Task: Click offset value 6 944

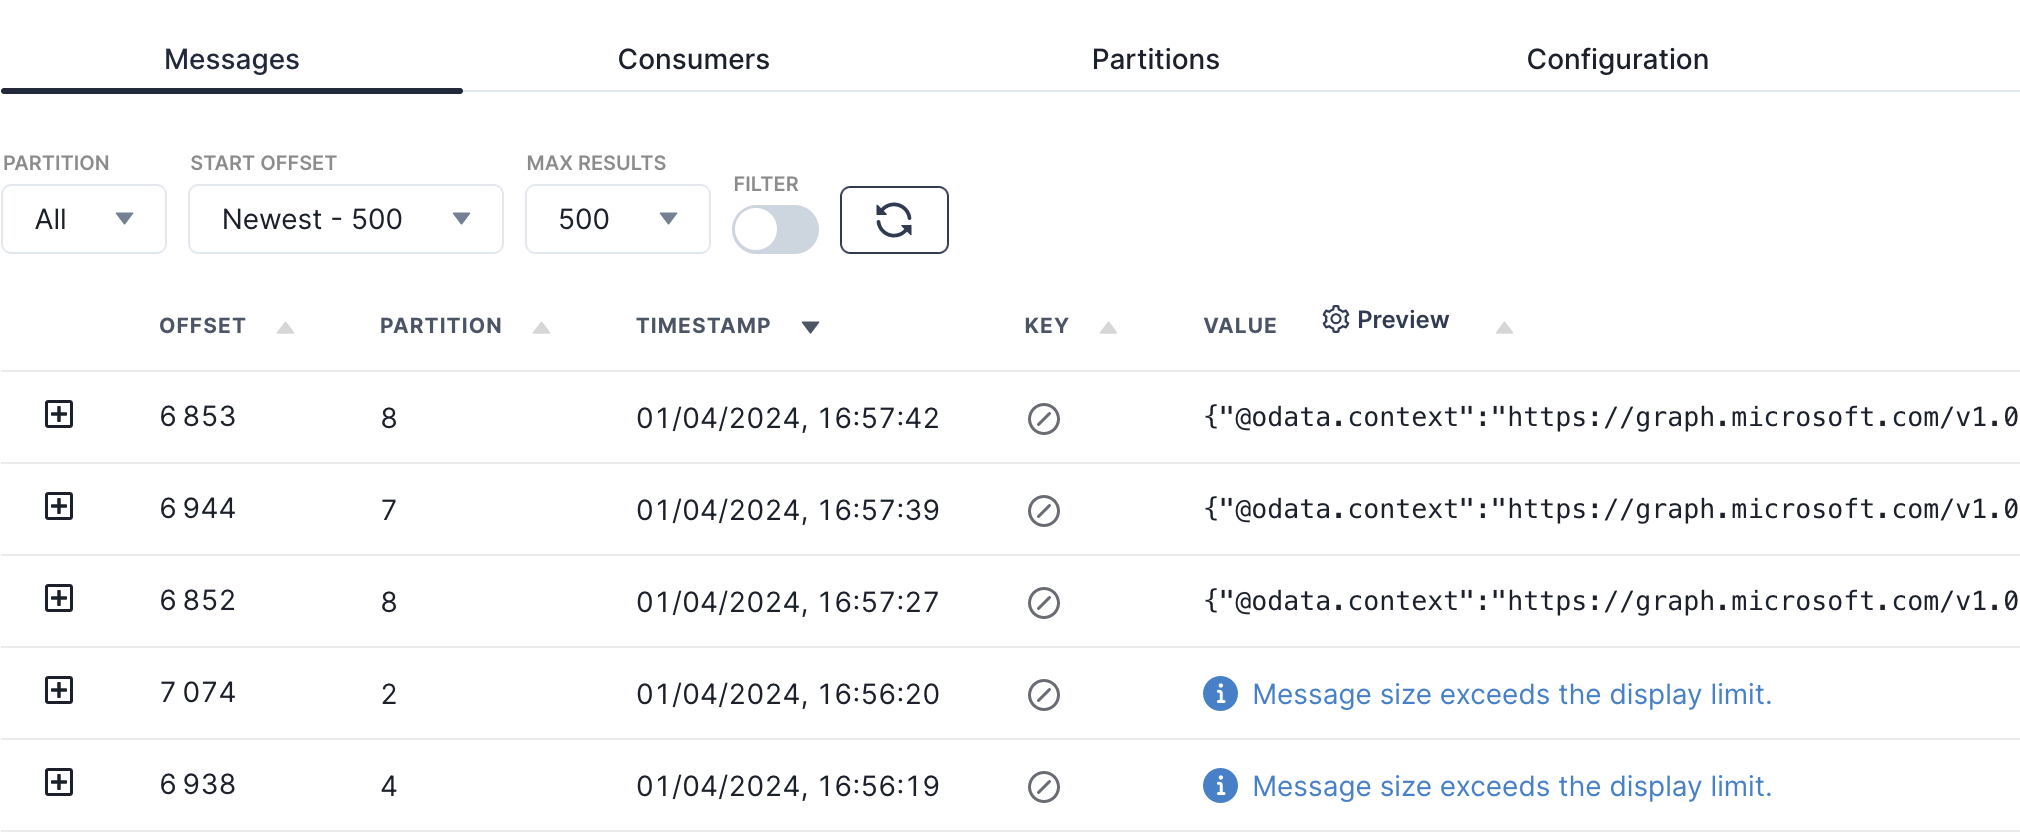Action: tap(198, 508)
